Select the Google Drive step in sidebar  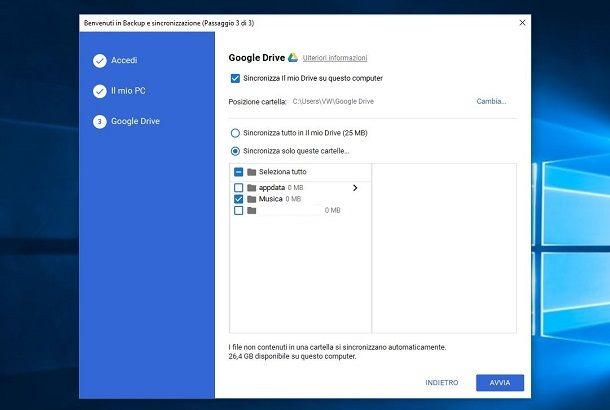[135, 121]
